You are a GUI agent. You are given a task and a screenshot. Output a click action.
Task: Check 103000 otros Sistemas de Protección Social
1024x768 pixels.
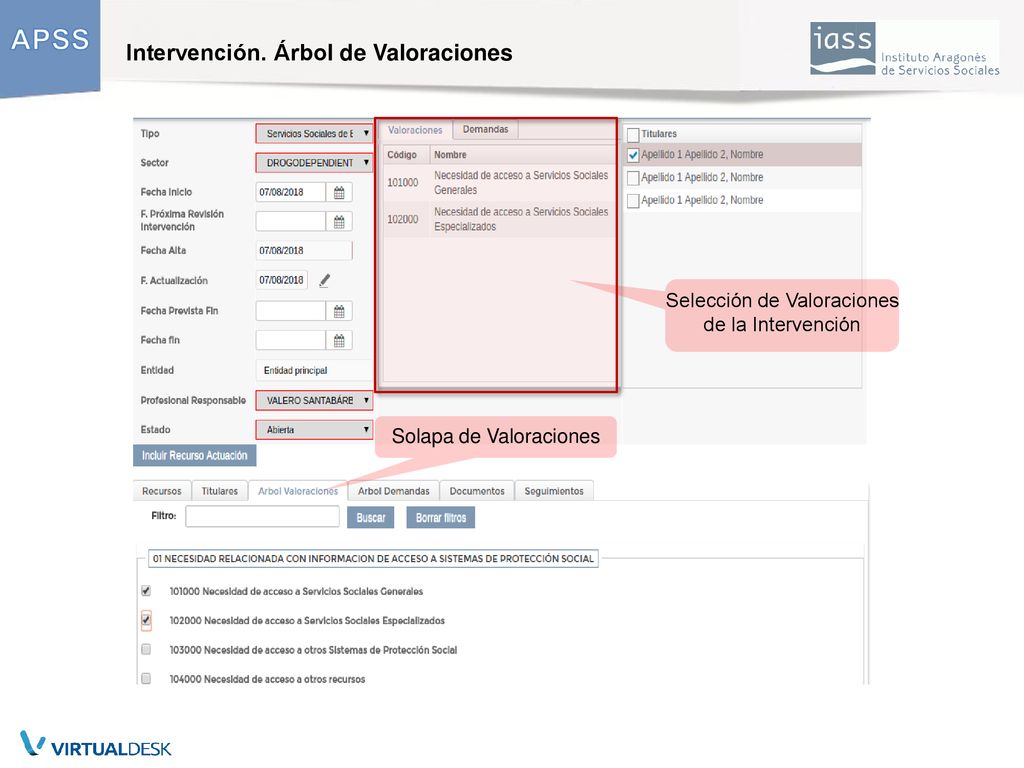click(x=146, y=649)
